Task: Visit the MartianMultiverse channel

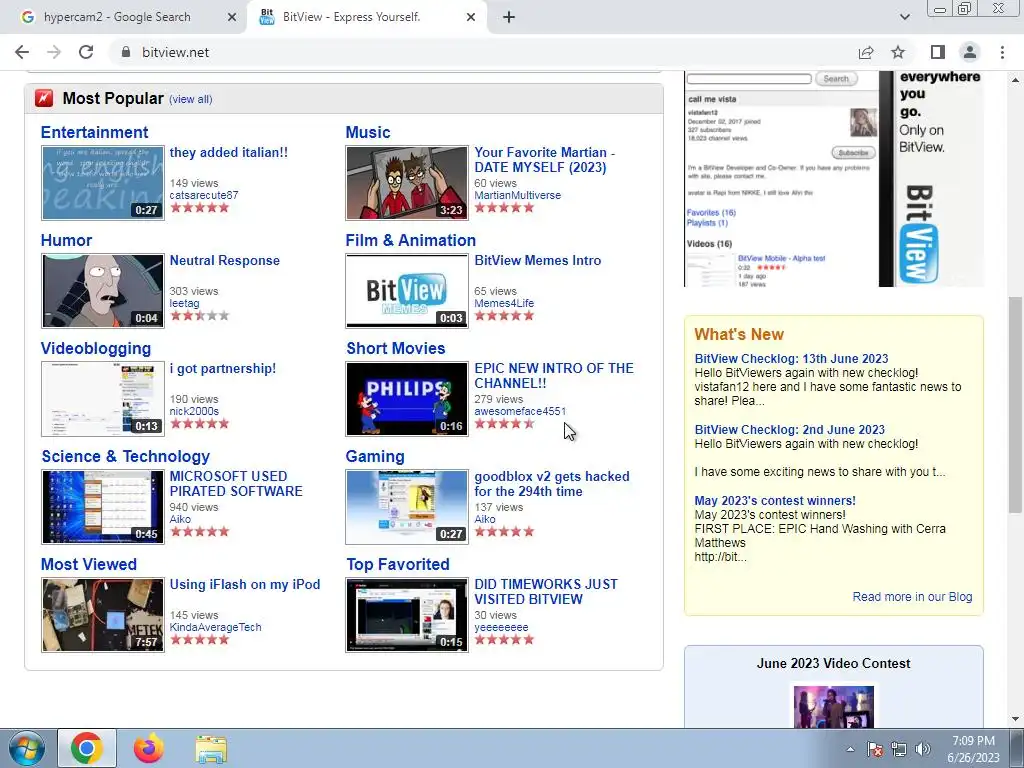Action: coord(517,195)
